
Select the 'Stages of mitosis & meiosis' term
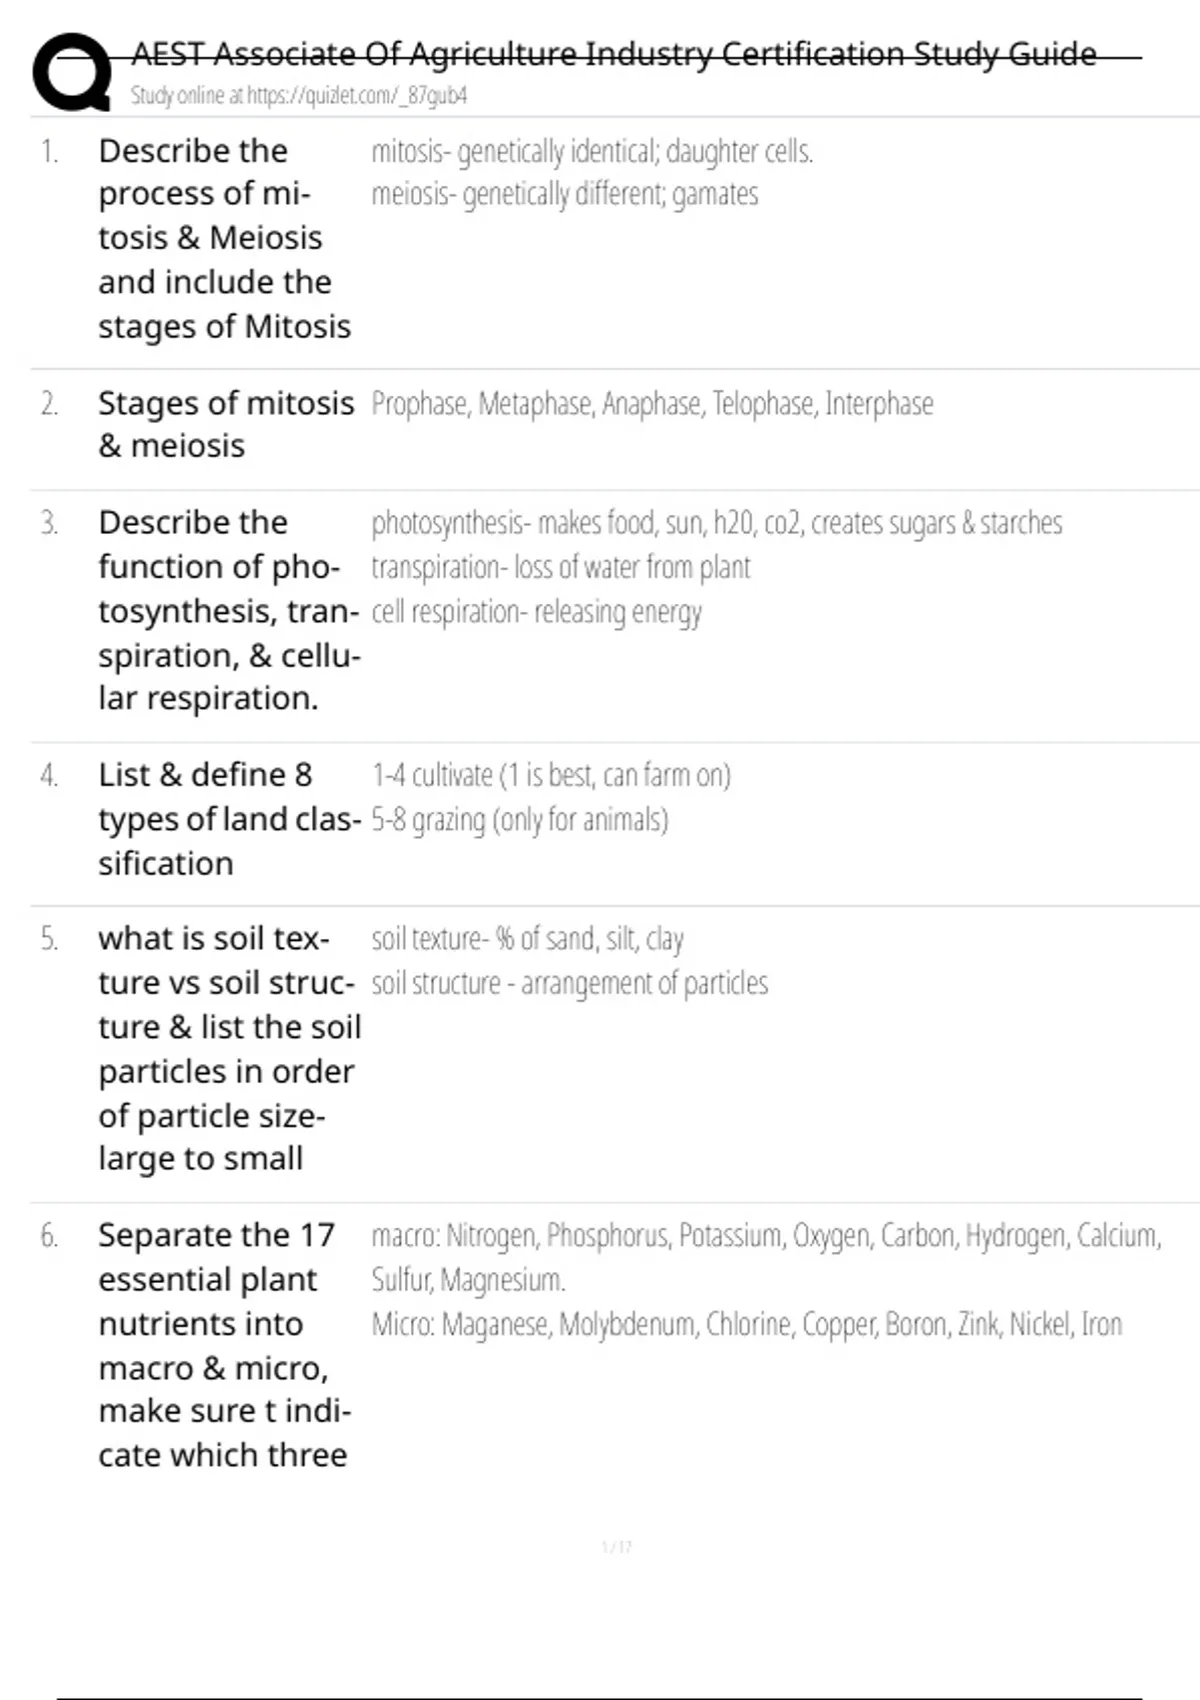pos(225,424)
